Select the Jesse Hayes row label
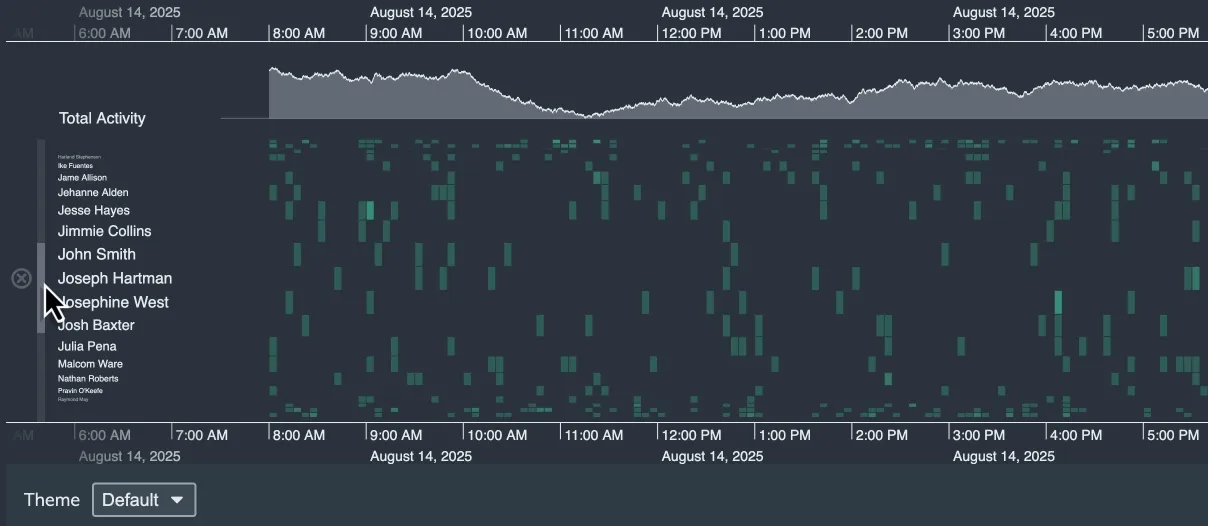The image size is (1208, 526). tap(94, 211)
